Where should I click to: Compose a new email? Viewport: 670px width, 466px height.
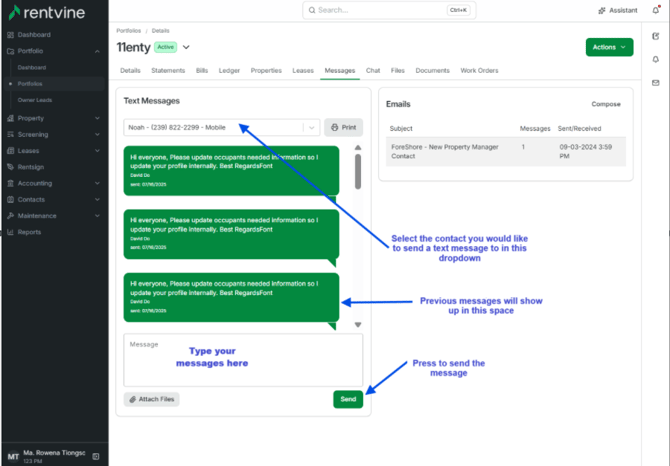(x=605, y=104)
